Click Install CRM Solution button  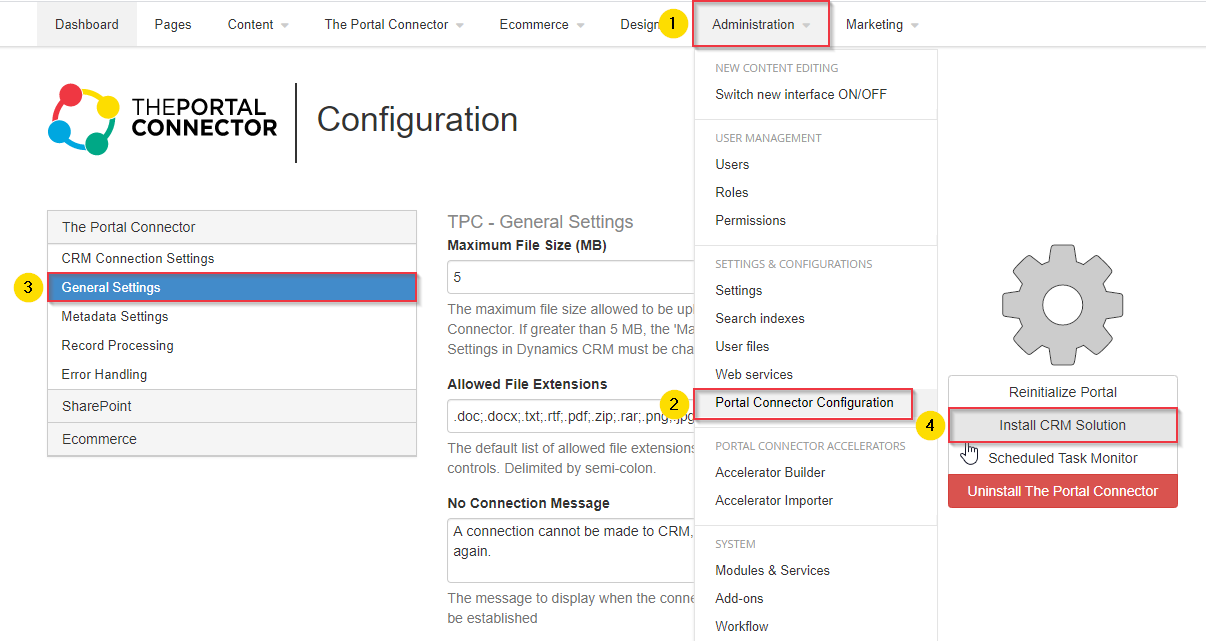[1063, 425]
